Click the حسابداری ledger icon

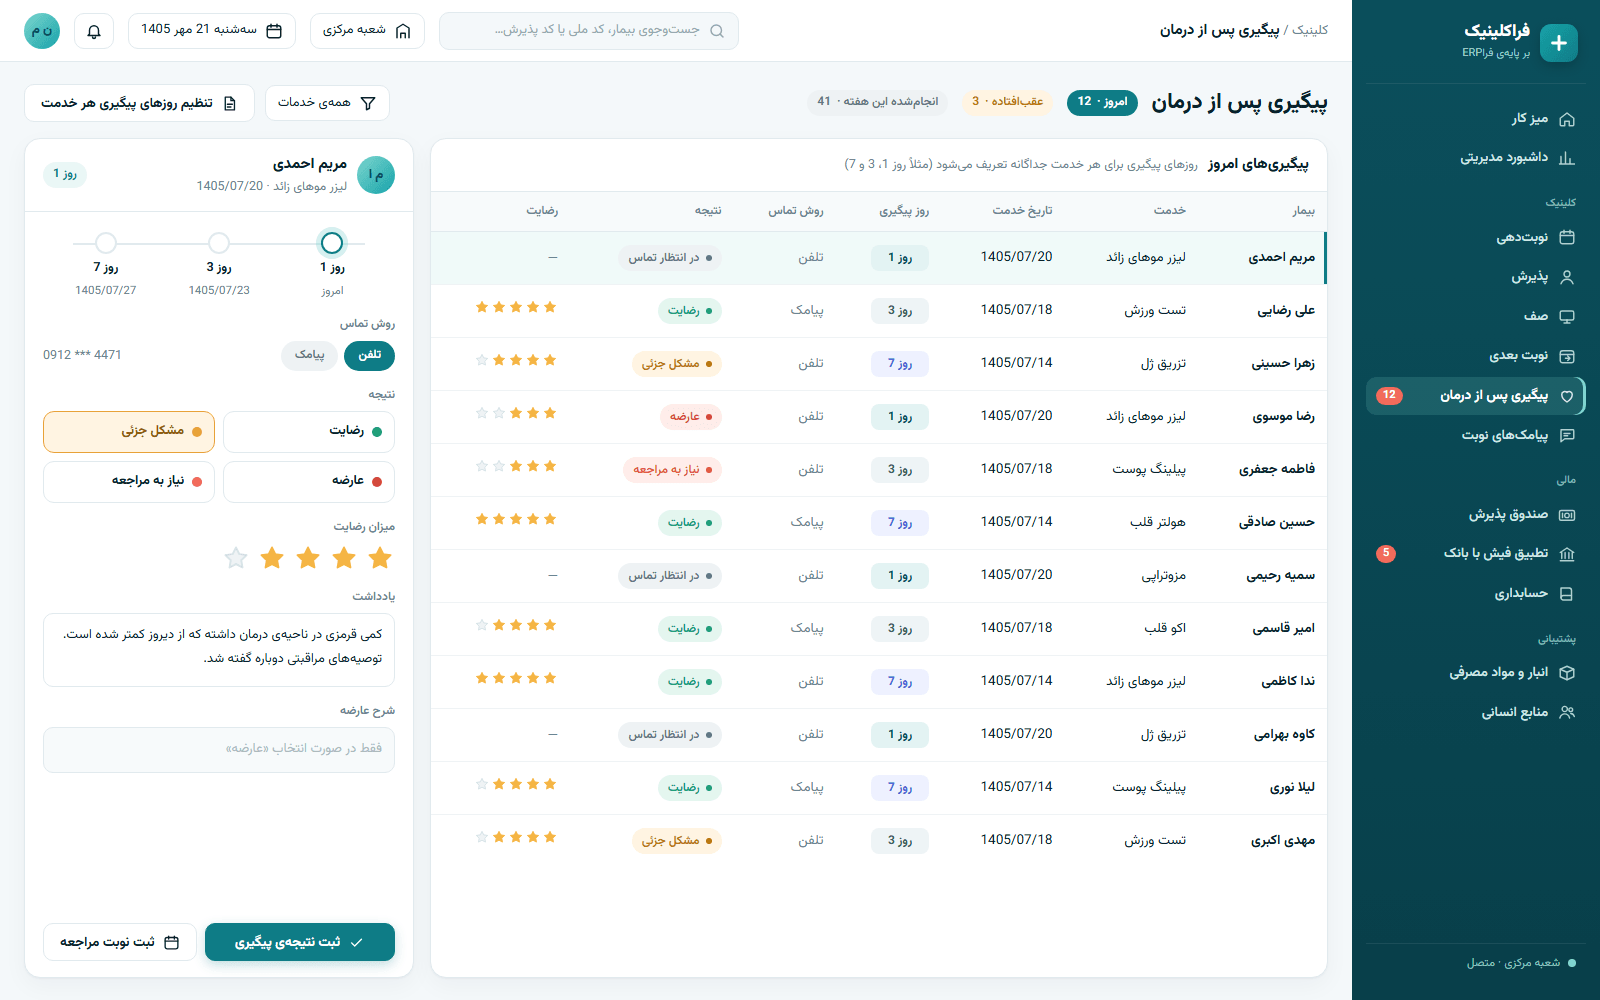coord(1567,594)
